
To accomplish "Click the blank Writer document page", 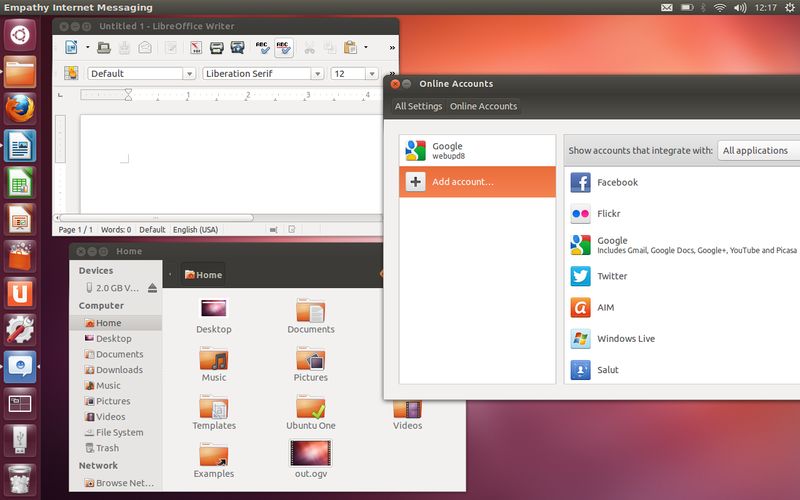I will (x=231, y=163).
